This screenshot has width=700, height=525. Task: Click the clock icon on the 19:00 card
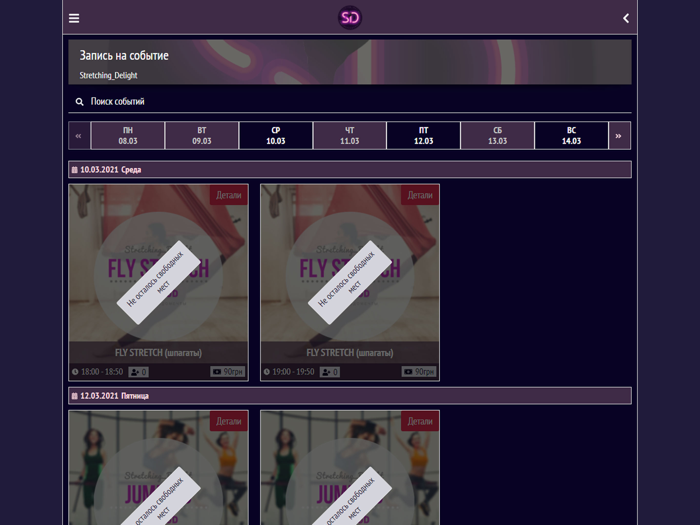click(x=267, y=371)
